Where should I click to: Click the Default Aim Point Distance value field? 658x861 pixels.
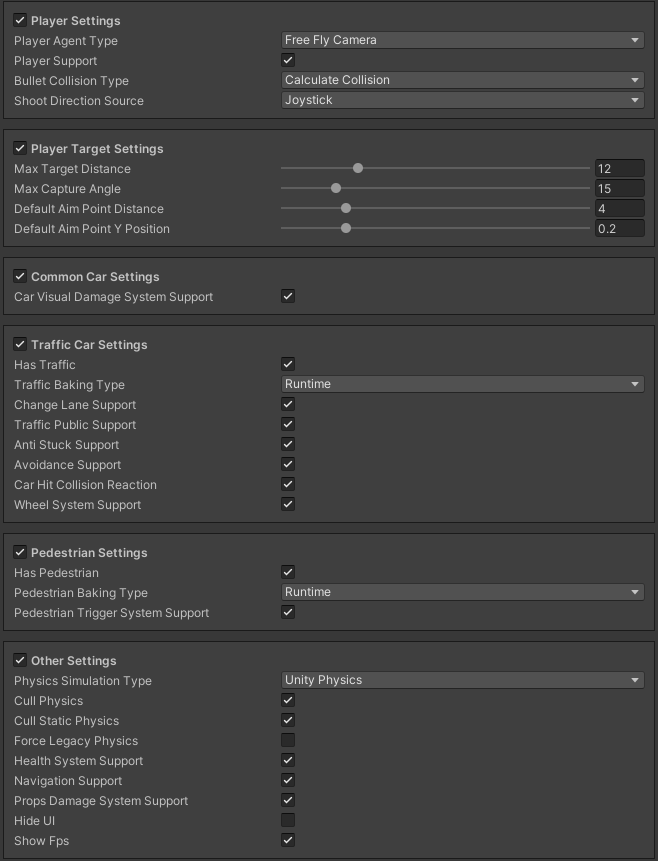click(x=620, y=209)
